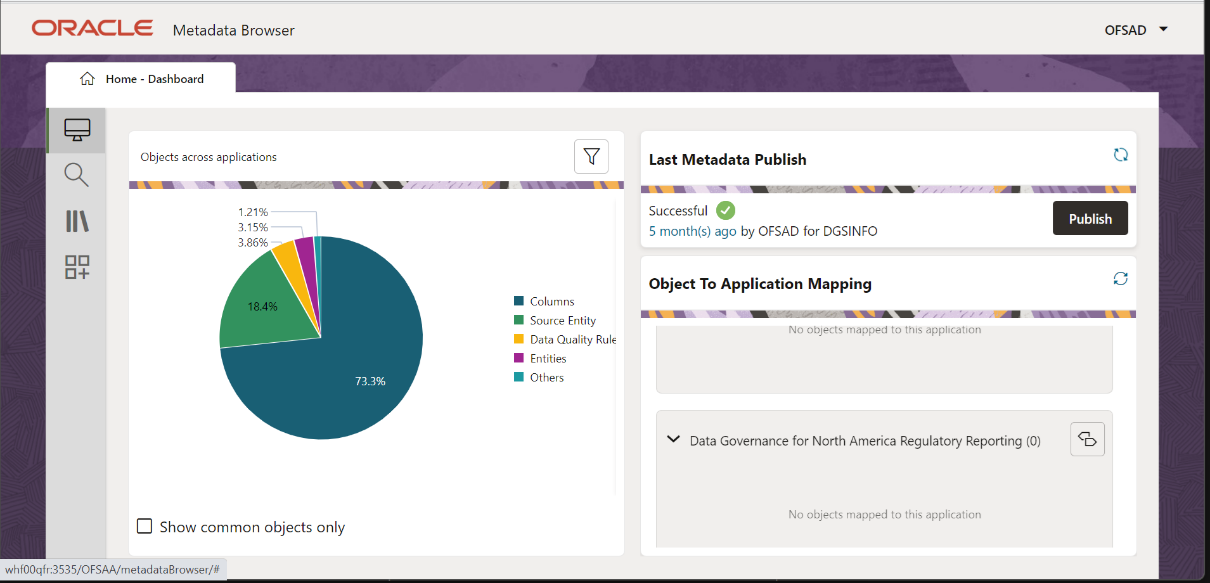Open the Dashboard monitor icon in sidebar
1210x583 pixels.
tap(77, 130)
